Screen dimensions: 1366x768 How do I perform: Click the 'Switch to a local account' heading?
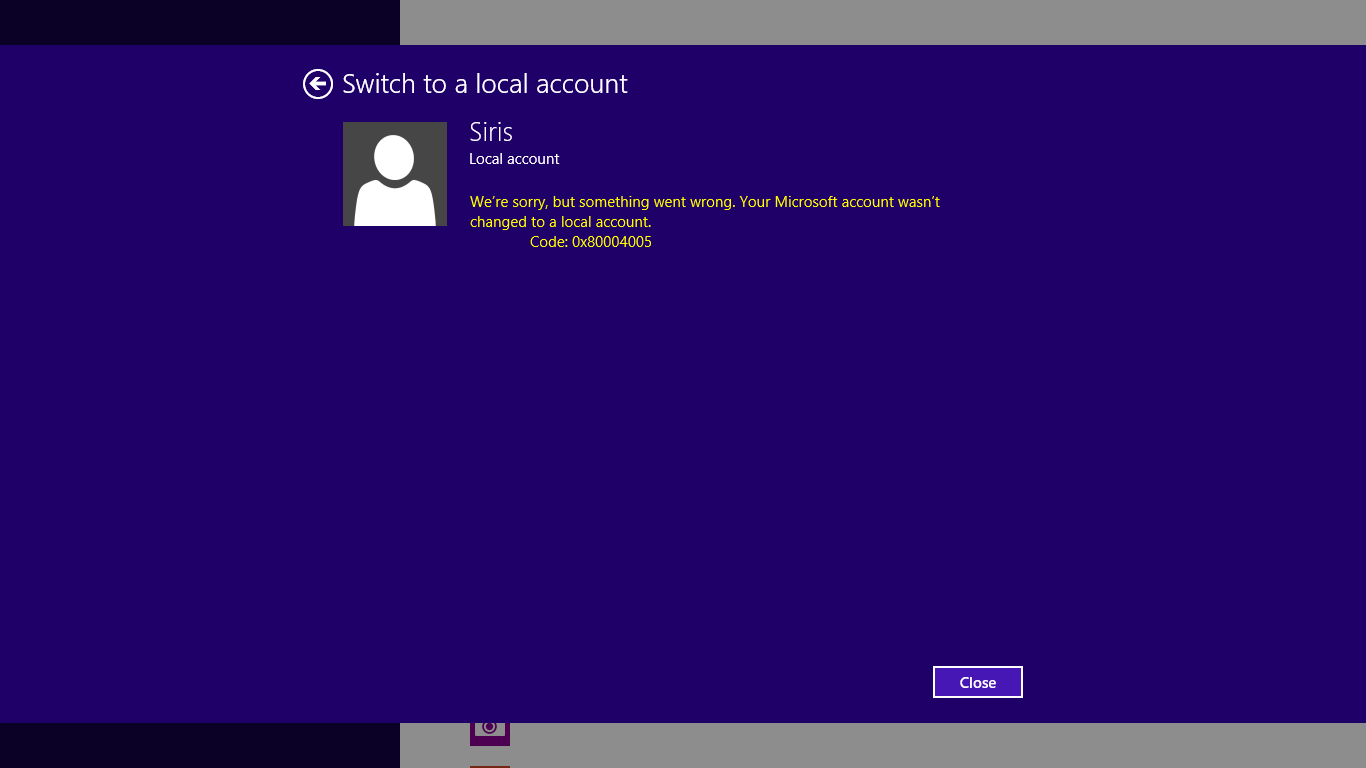(x=485, y=84)
